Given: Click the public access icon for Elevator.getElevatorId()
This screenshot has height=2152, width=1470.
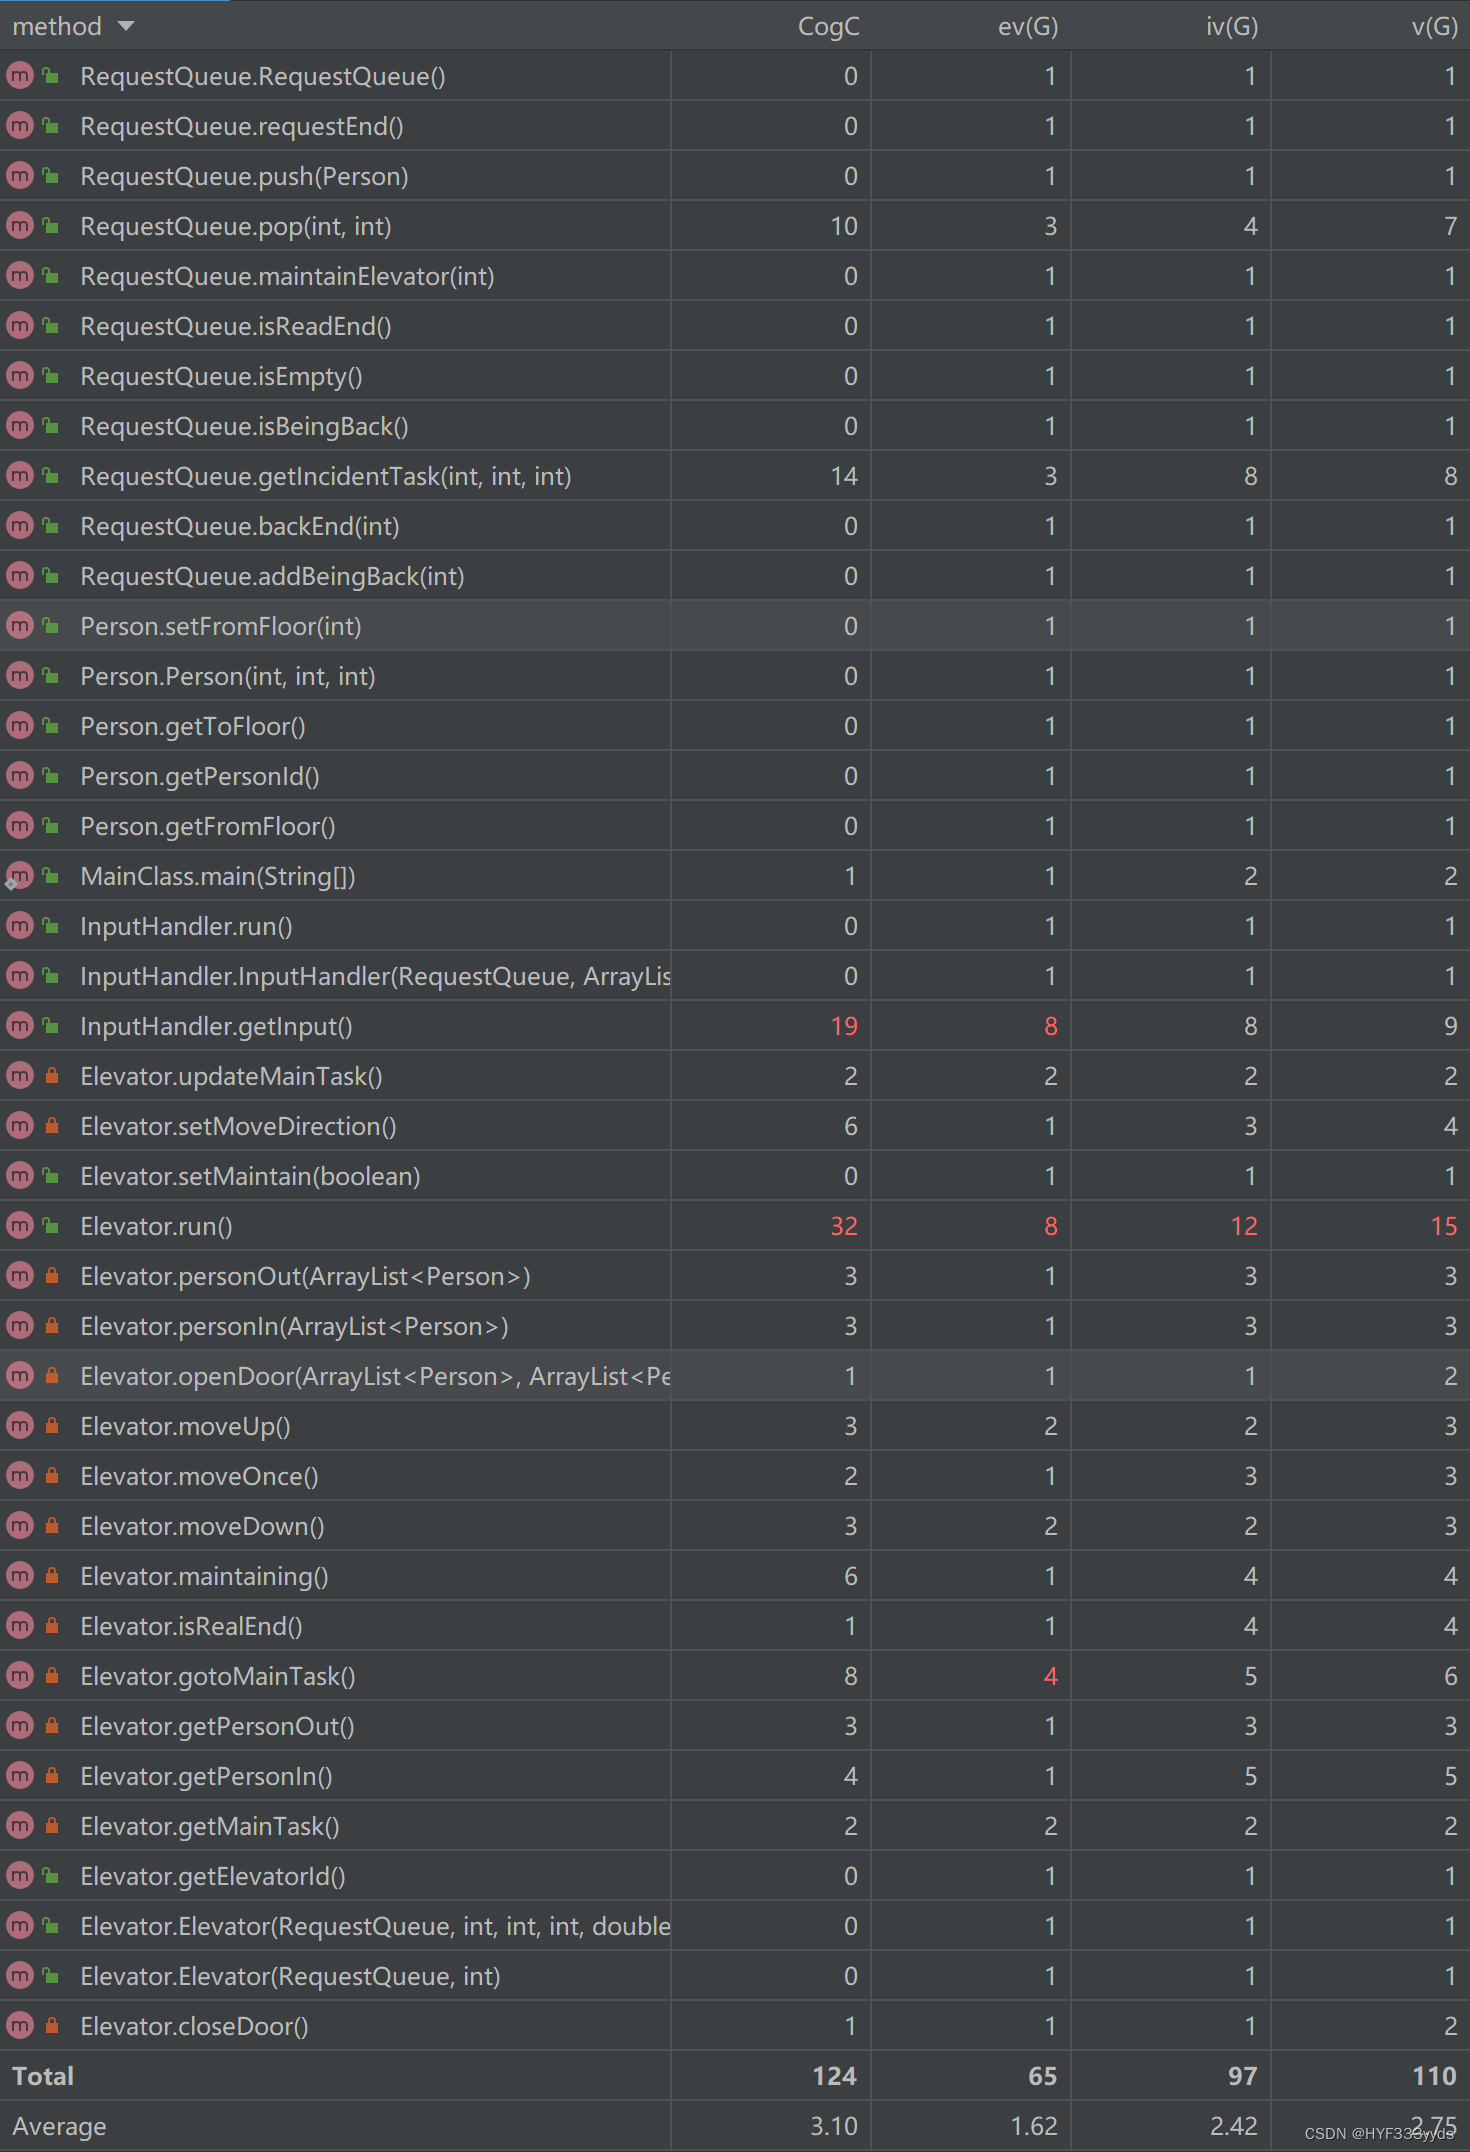Looking at the screenshot, I should point(51,1876).
